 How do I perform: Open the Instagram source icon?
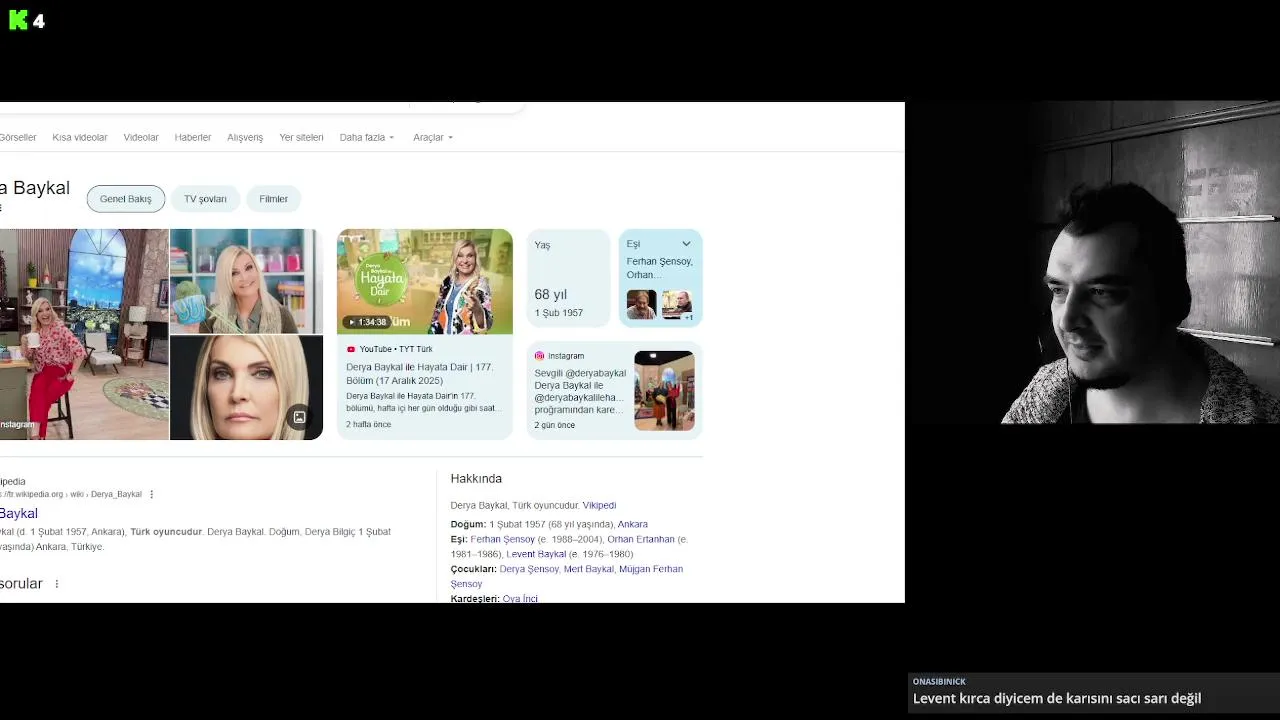coord(539,356)
